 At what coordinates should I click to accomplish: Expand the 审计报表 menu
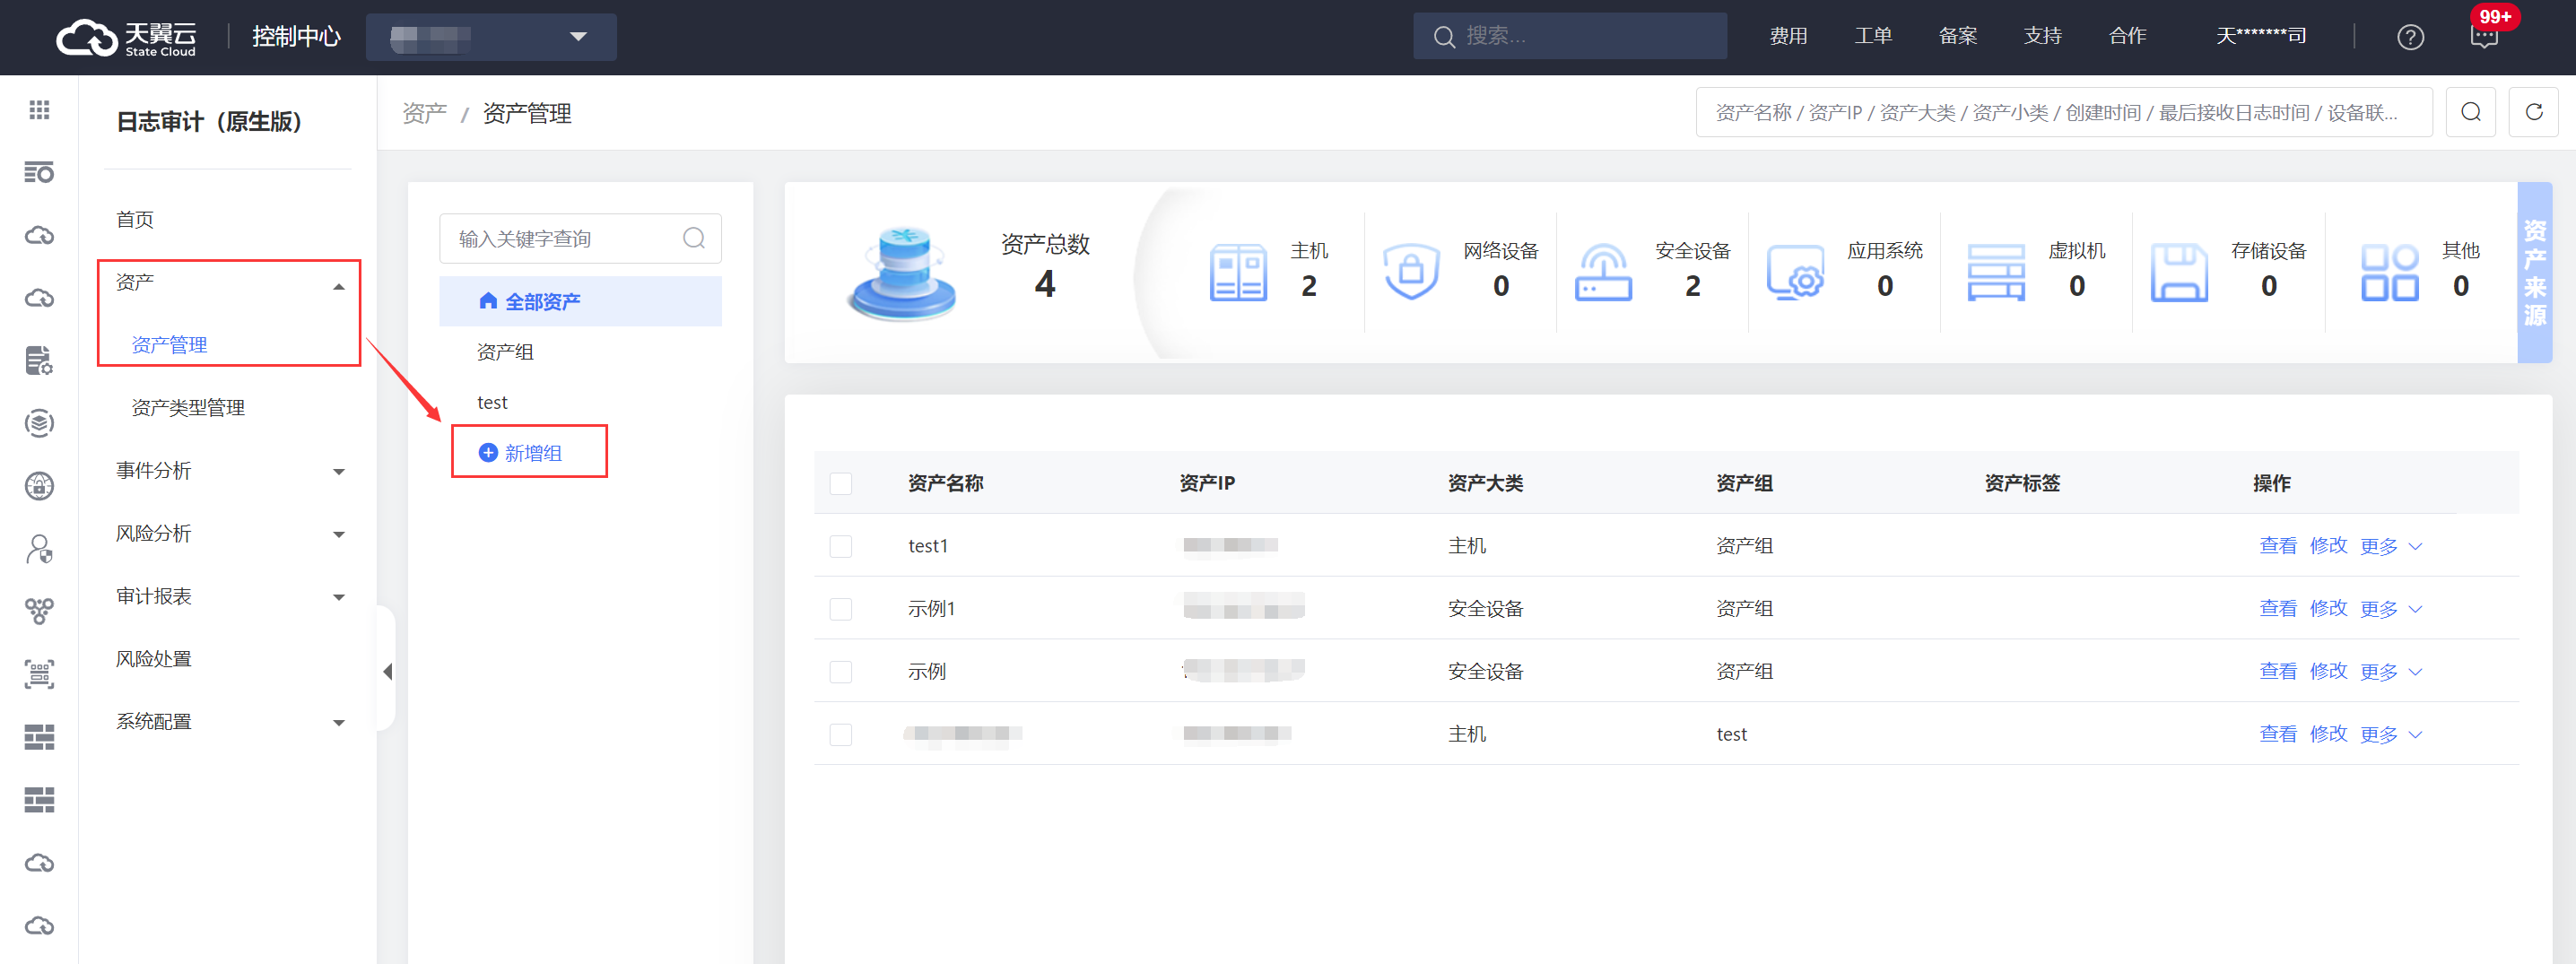point(339,597)
